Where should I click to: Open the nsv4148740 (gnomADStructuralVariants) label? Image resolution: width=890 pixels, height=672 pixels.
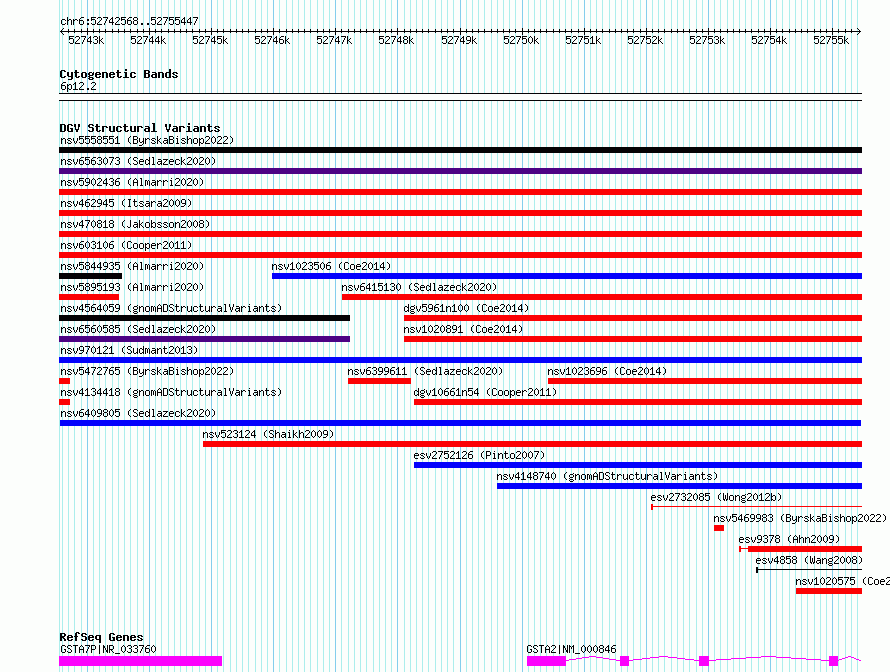point(607,476)
